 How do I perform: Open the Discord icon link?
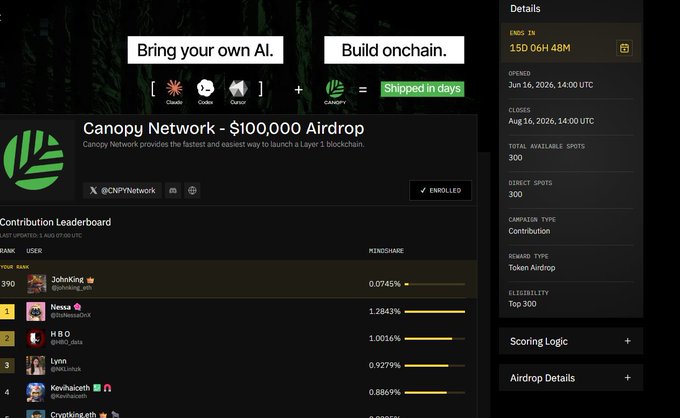[x=173, y=190]
